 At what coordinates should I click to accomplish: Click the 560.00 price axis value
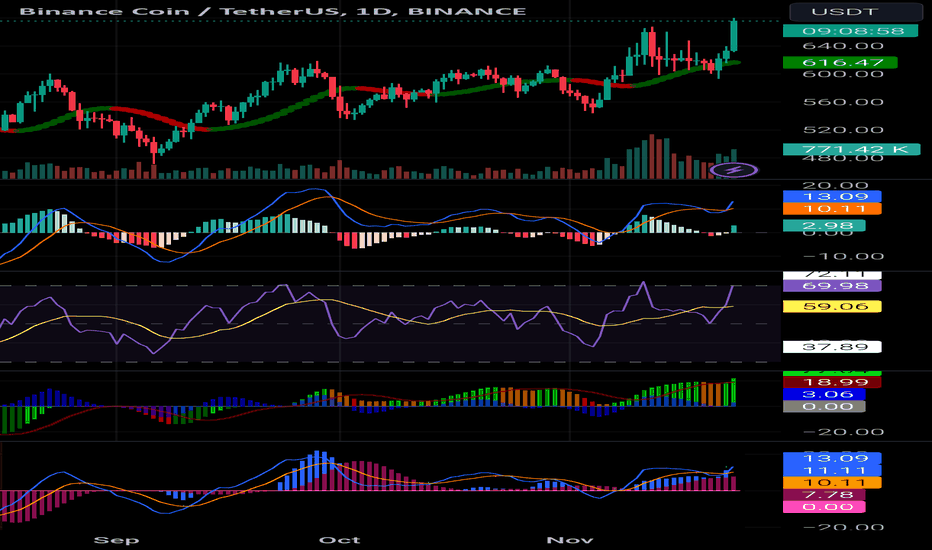pyautogui.click(x=843, y=102)
